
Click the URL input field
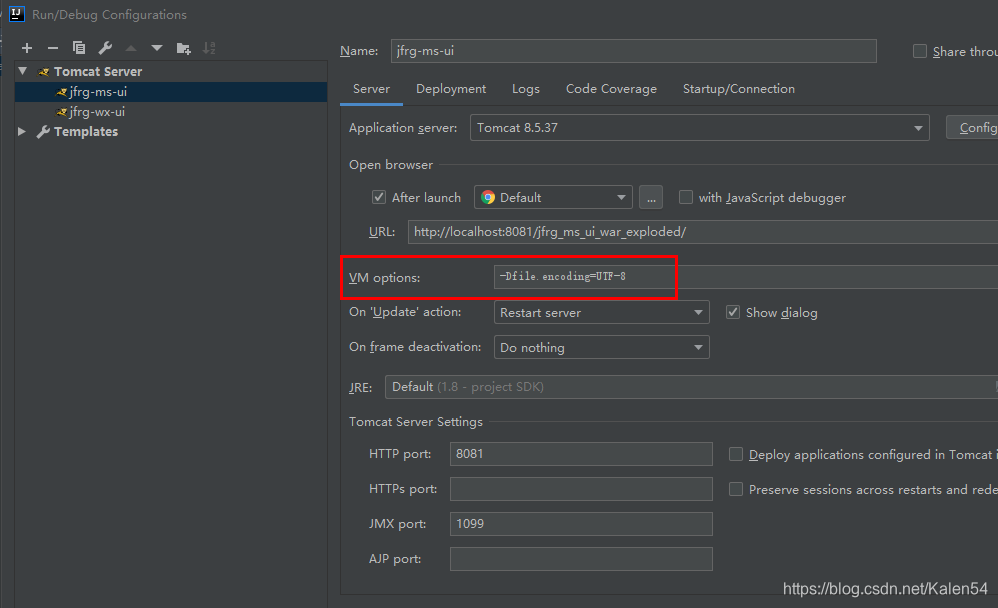[x=703, y=232]
